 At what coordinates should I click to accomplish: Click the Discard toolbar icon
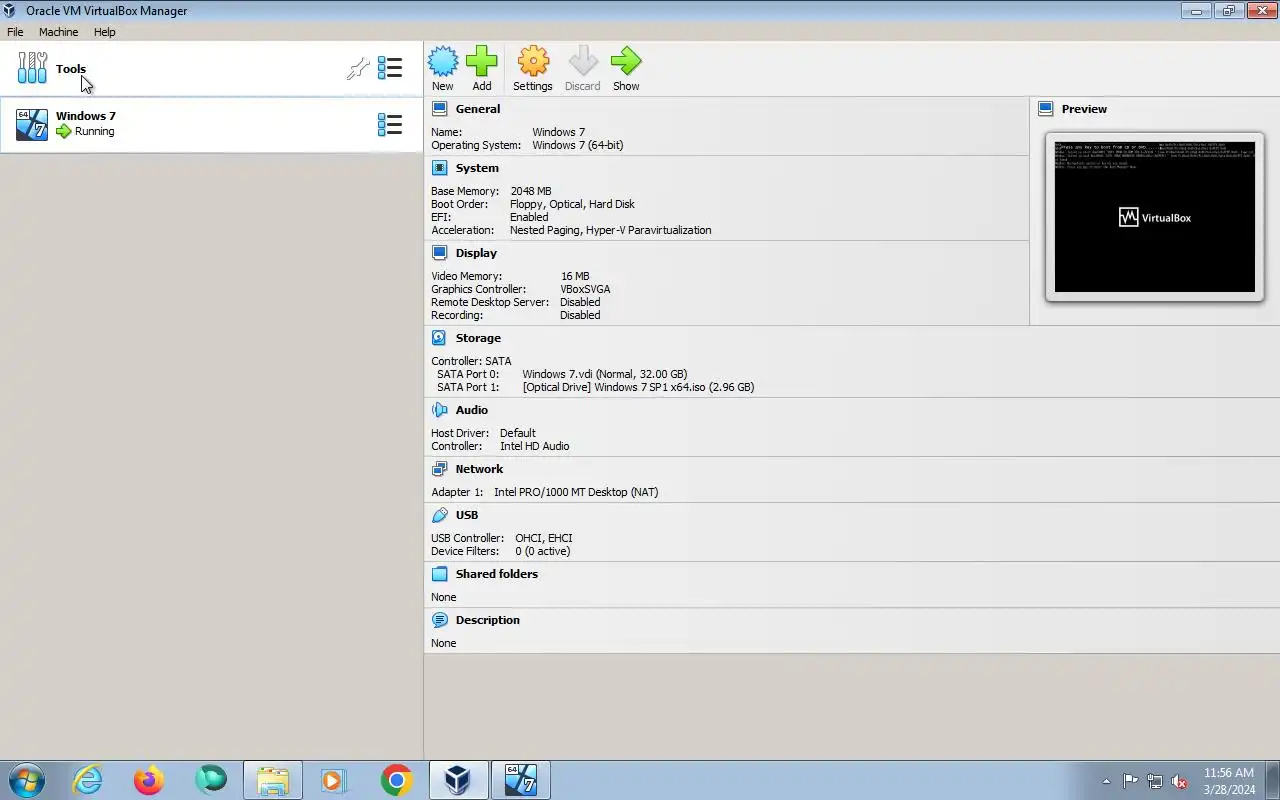(583, 62)
